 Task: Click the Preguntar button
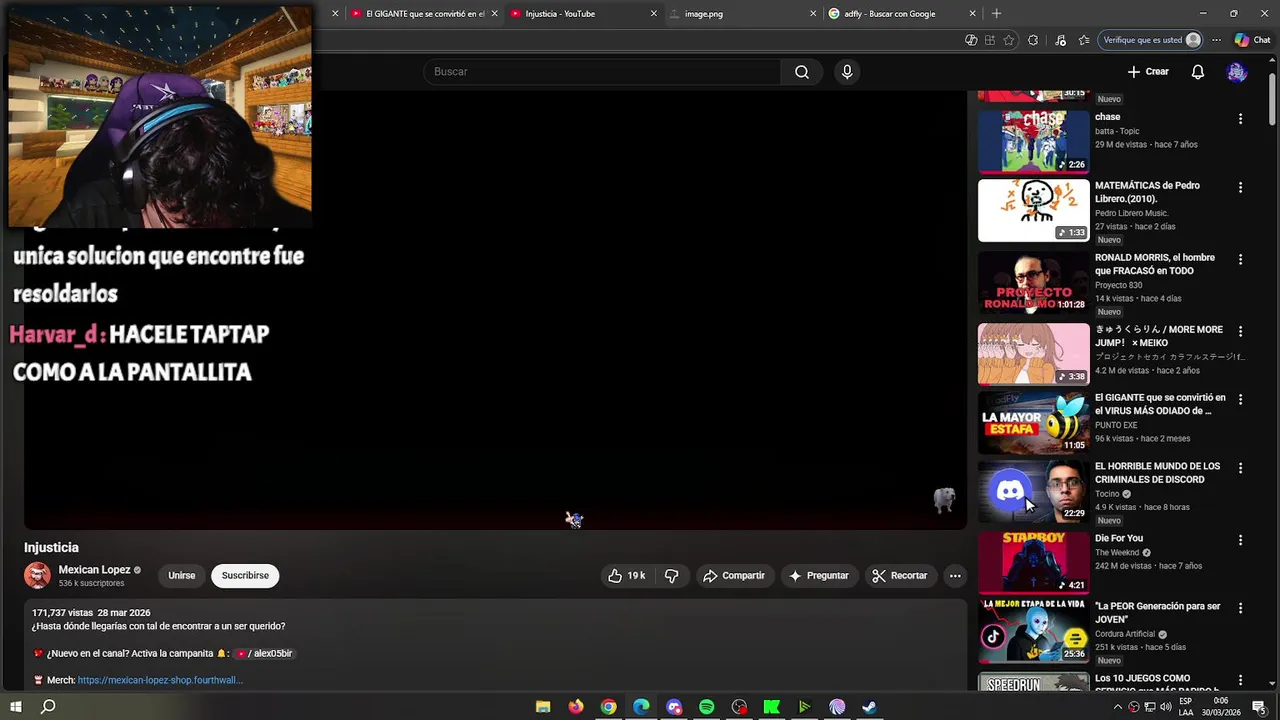tap(818, 576)
